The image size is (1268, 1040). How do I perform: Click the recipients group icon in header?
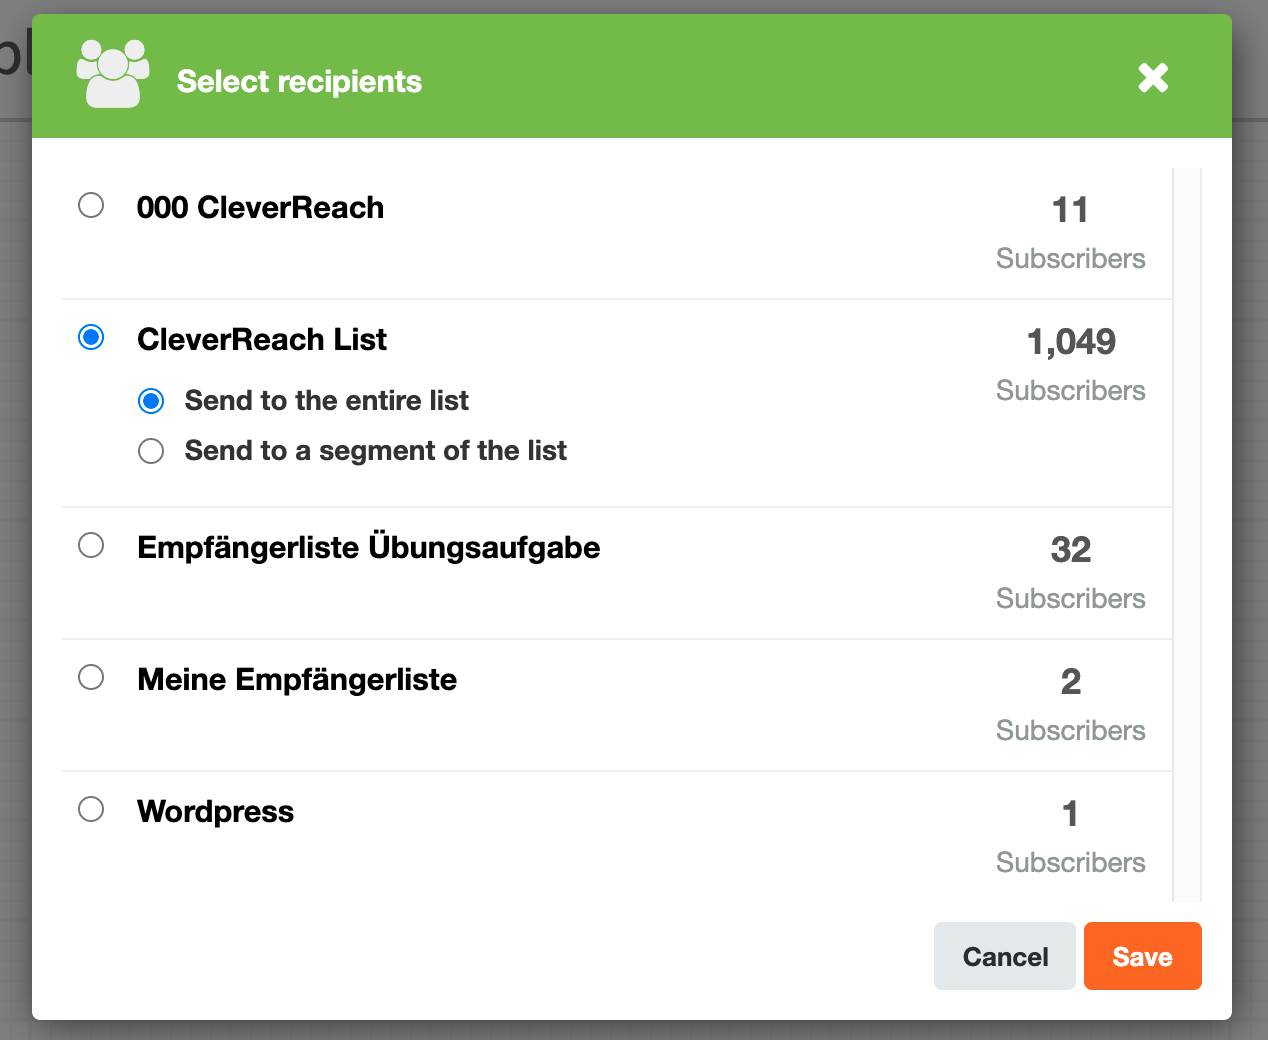tap(113, 74)
